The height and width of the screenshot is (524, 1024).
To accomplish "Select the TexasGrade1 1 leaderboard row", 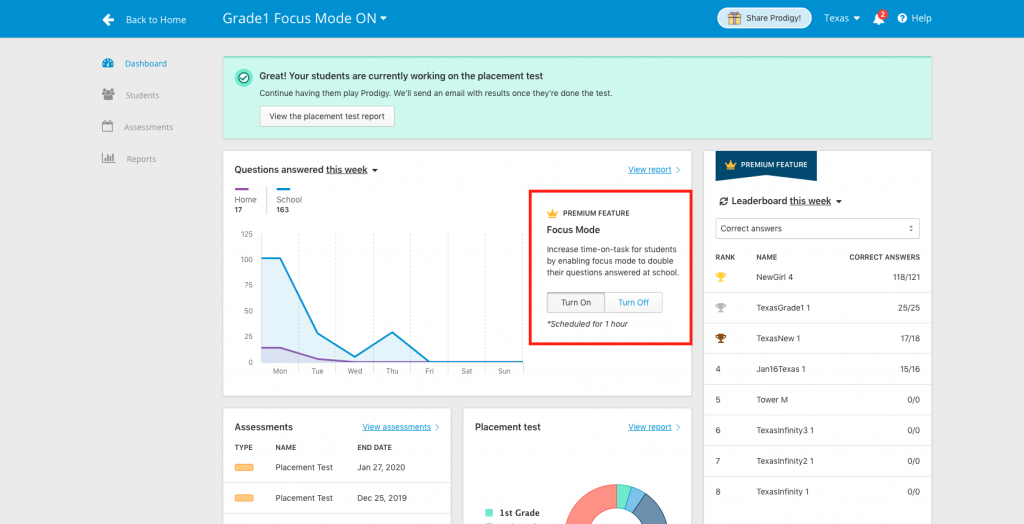I will [818, 308].
